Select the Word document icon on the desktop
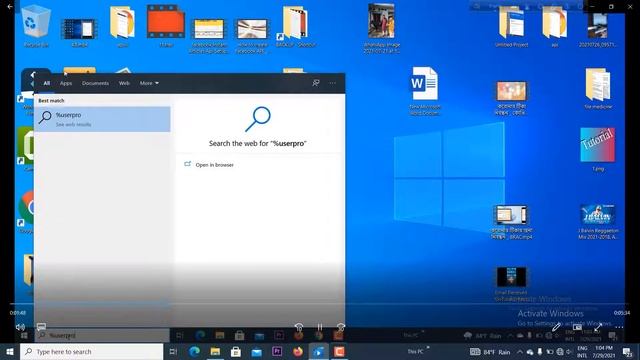640x360 pixels. (424, 91)
